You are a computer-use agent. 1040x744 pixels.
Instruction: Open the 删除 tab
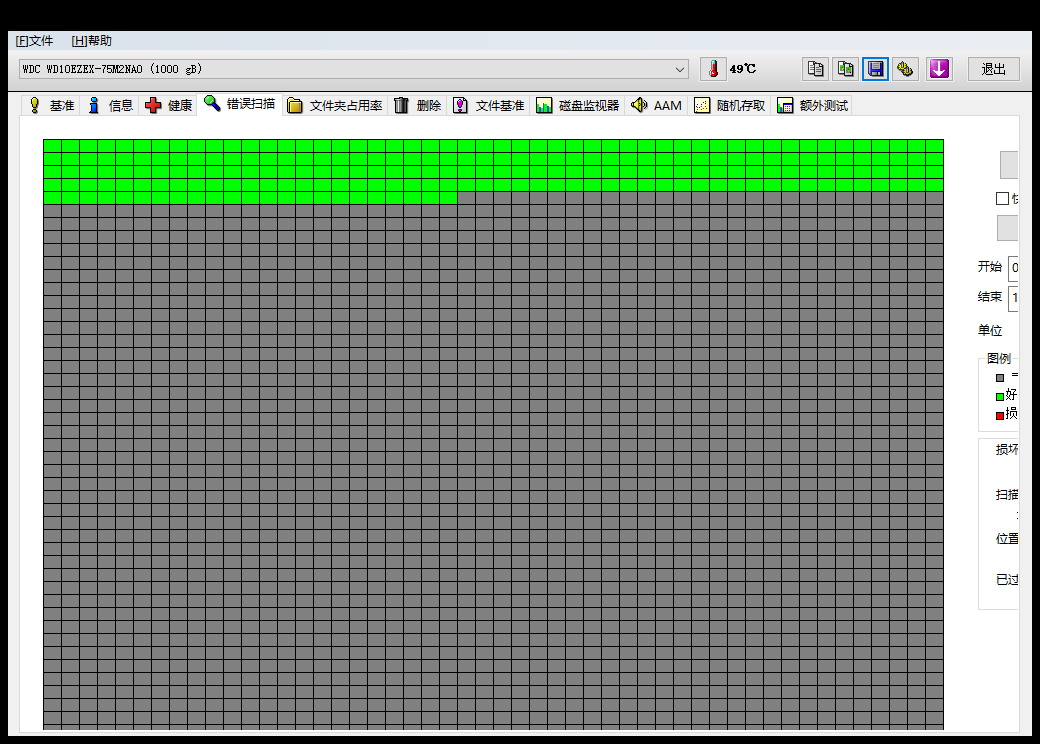(x=417, y=105)
